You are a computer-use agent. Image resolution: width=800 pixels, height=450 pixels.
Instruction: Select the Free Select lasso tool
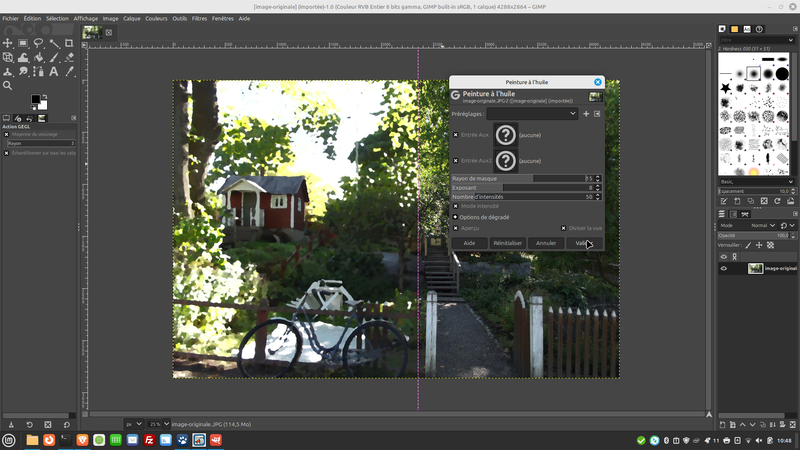coord(38,43)
